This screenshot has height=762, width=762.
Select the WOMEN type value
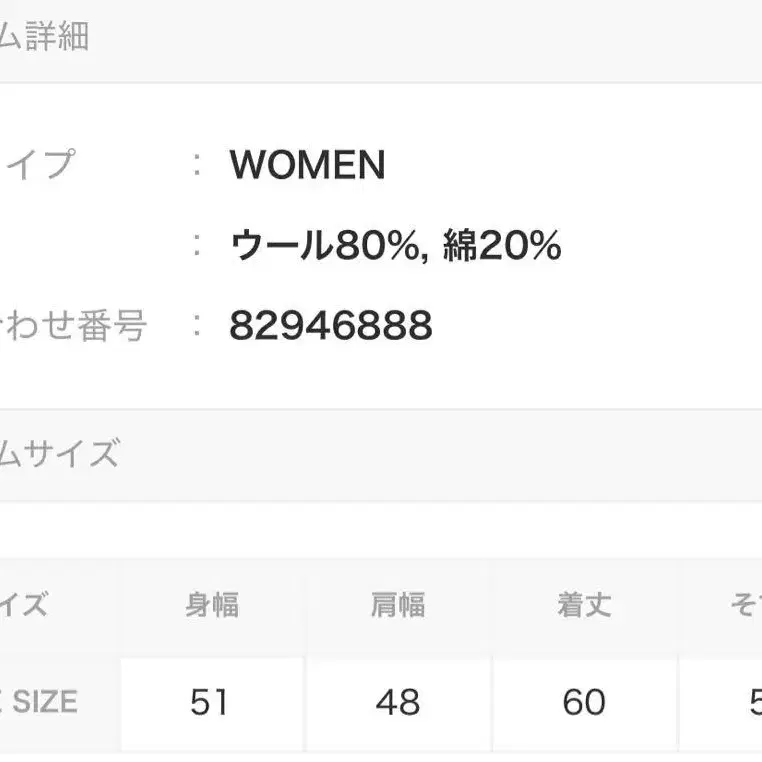(x=307, y=165)
